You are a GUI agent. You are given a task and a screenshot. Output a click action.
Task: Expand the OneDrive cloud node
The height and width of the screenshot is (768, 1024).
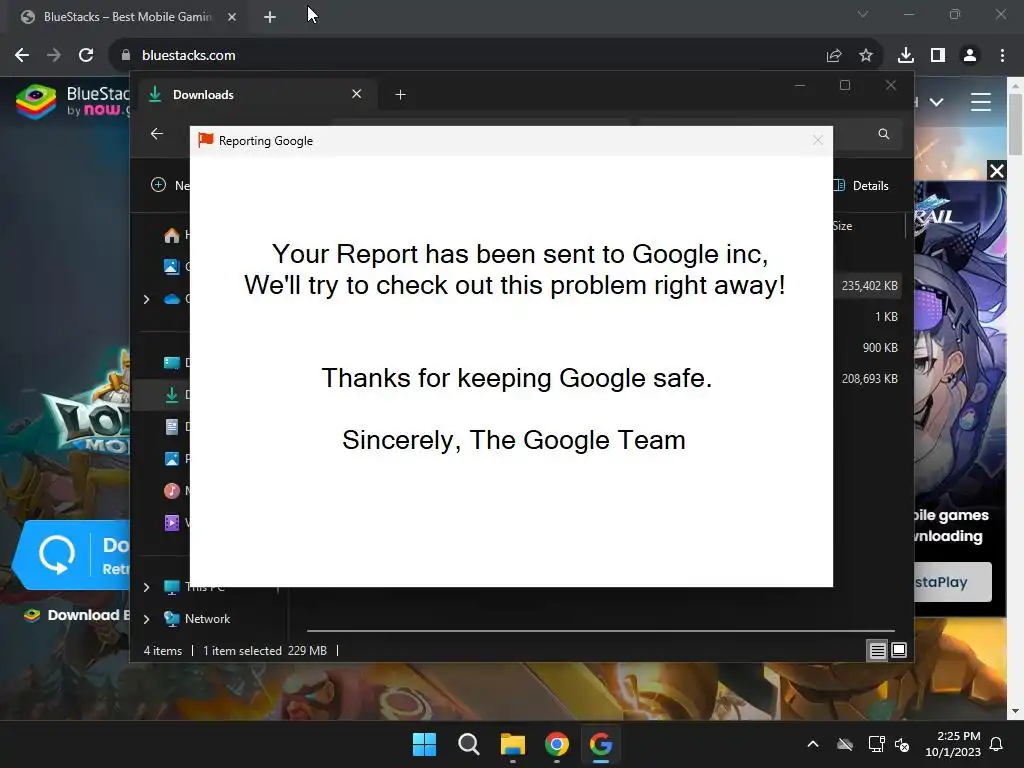click(146, 299)
